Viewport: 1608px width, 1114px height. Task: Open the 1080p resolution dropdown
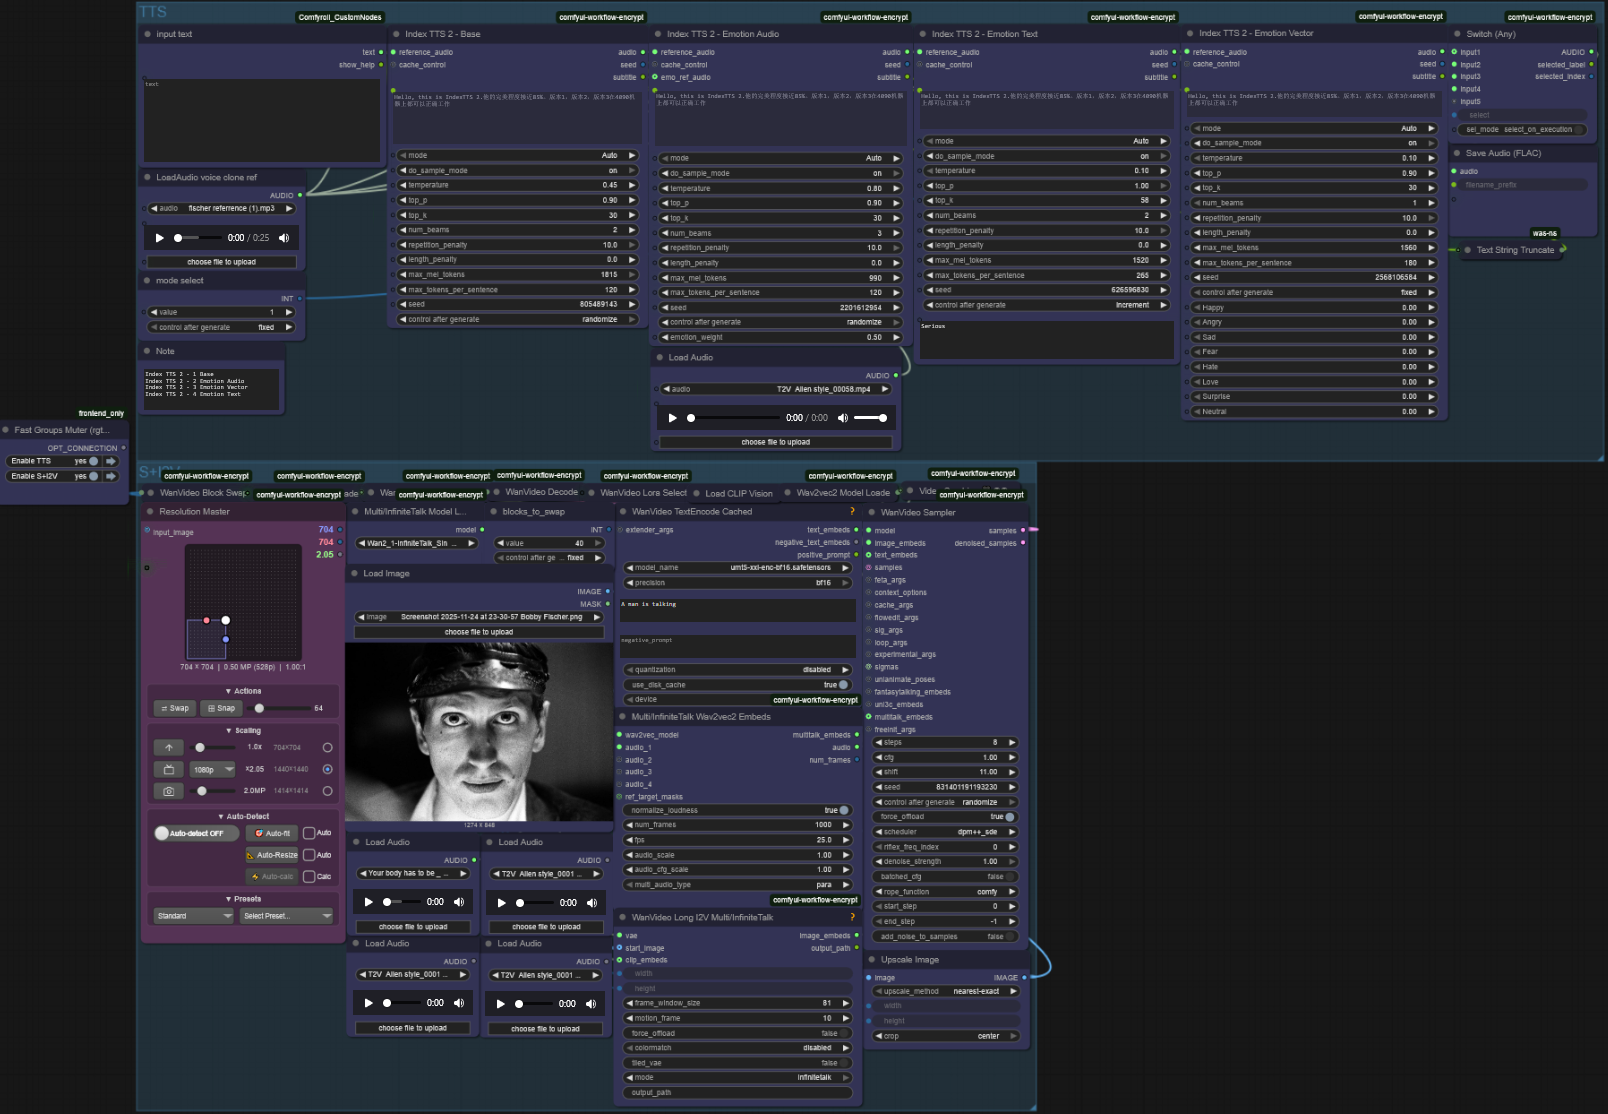pyautogui.click(x=212, y=770)
